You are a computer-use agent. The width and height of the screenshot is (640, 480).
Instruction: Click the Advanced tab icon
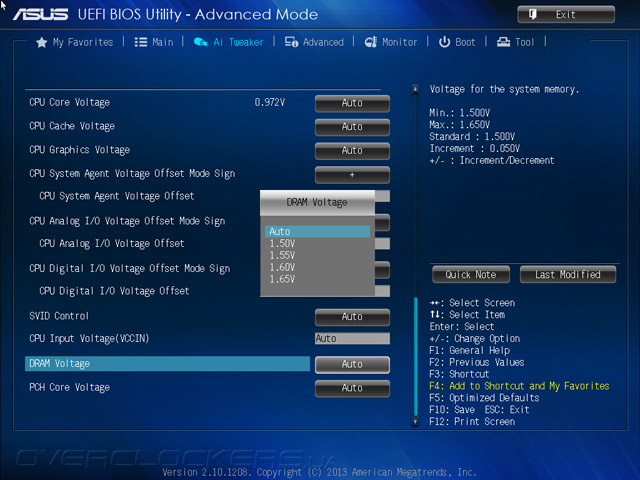(291, 42)
